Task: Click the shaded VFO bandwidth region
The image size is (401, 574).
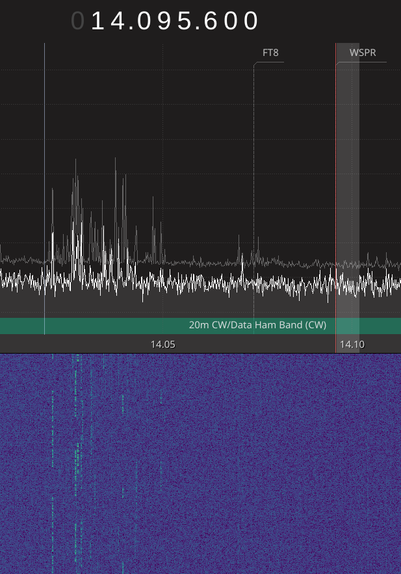Action: (x=348, y=198)
